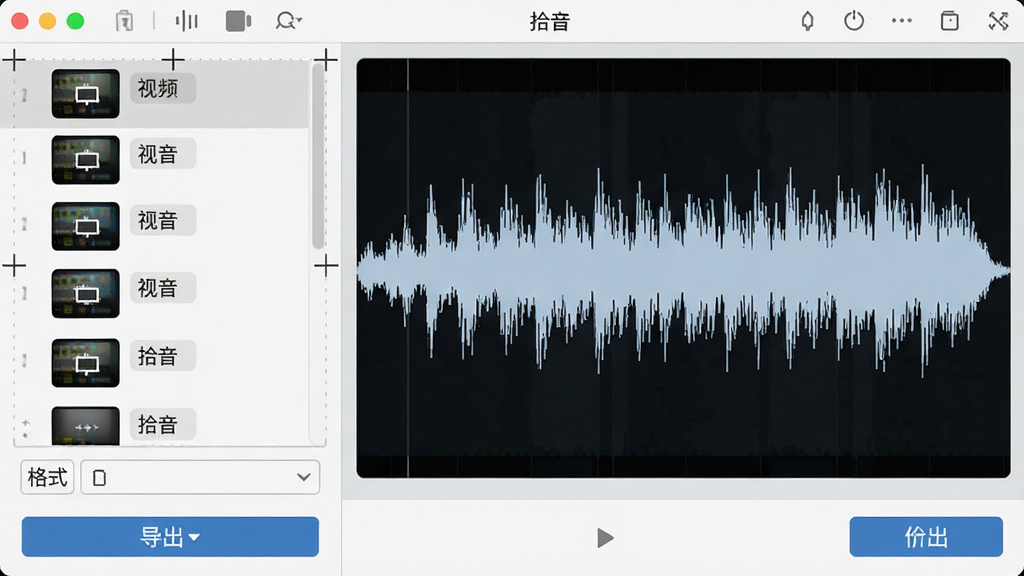Click the 视频 label in the list

coord(163,88)
